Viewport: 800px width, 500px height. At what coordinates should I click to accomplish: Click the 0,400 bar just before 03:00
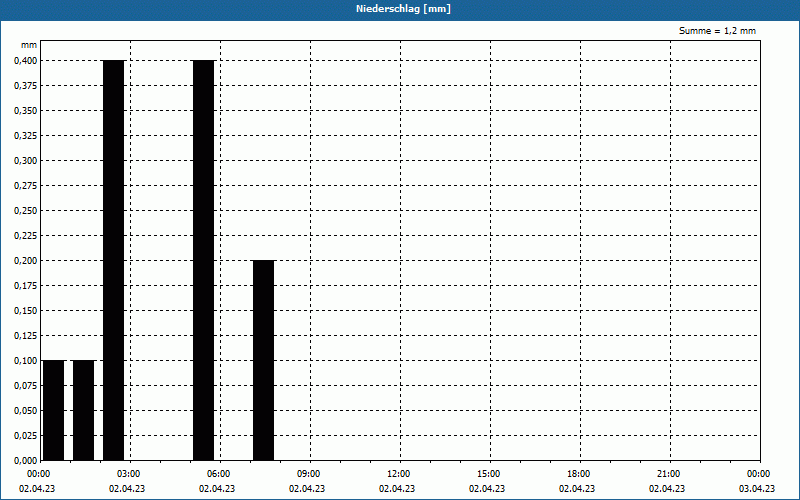click(113, 260)
